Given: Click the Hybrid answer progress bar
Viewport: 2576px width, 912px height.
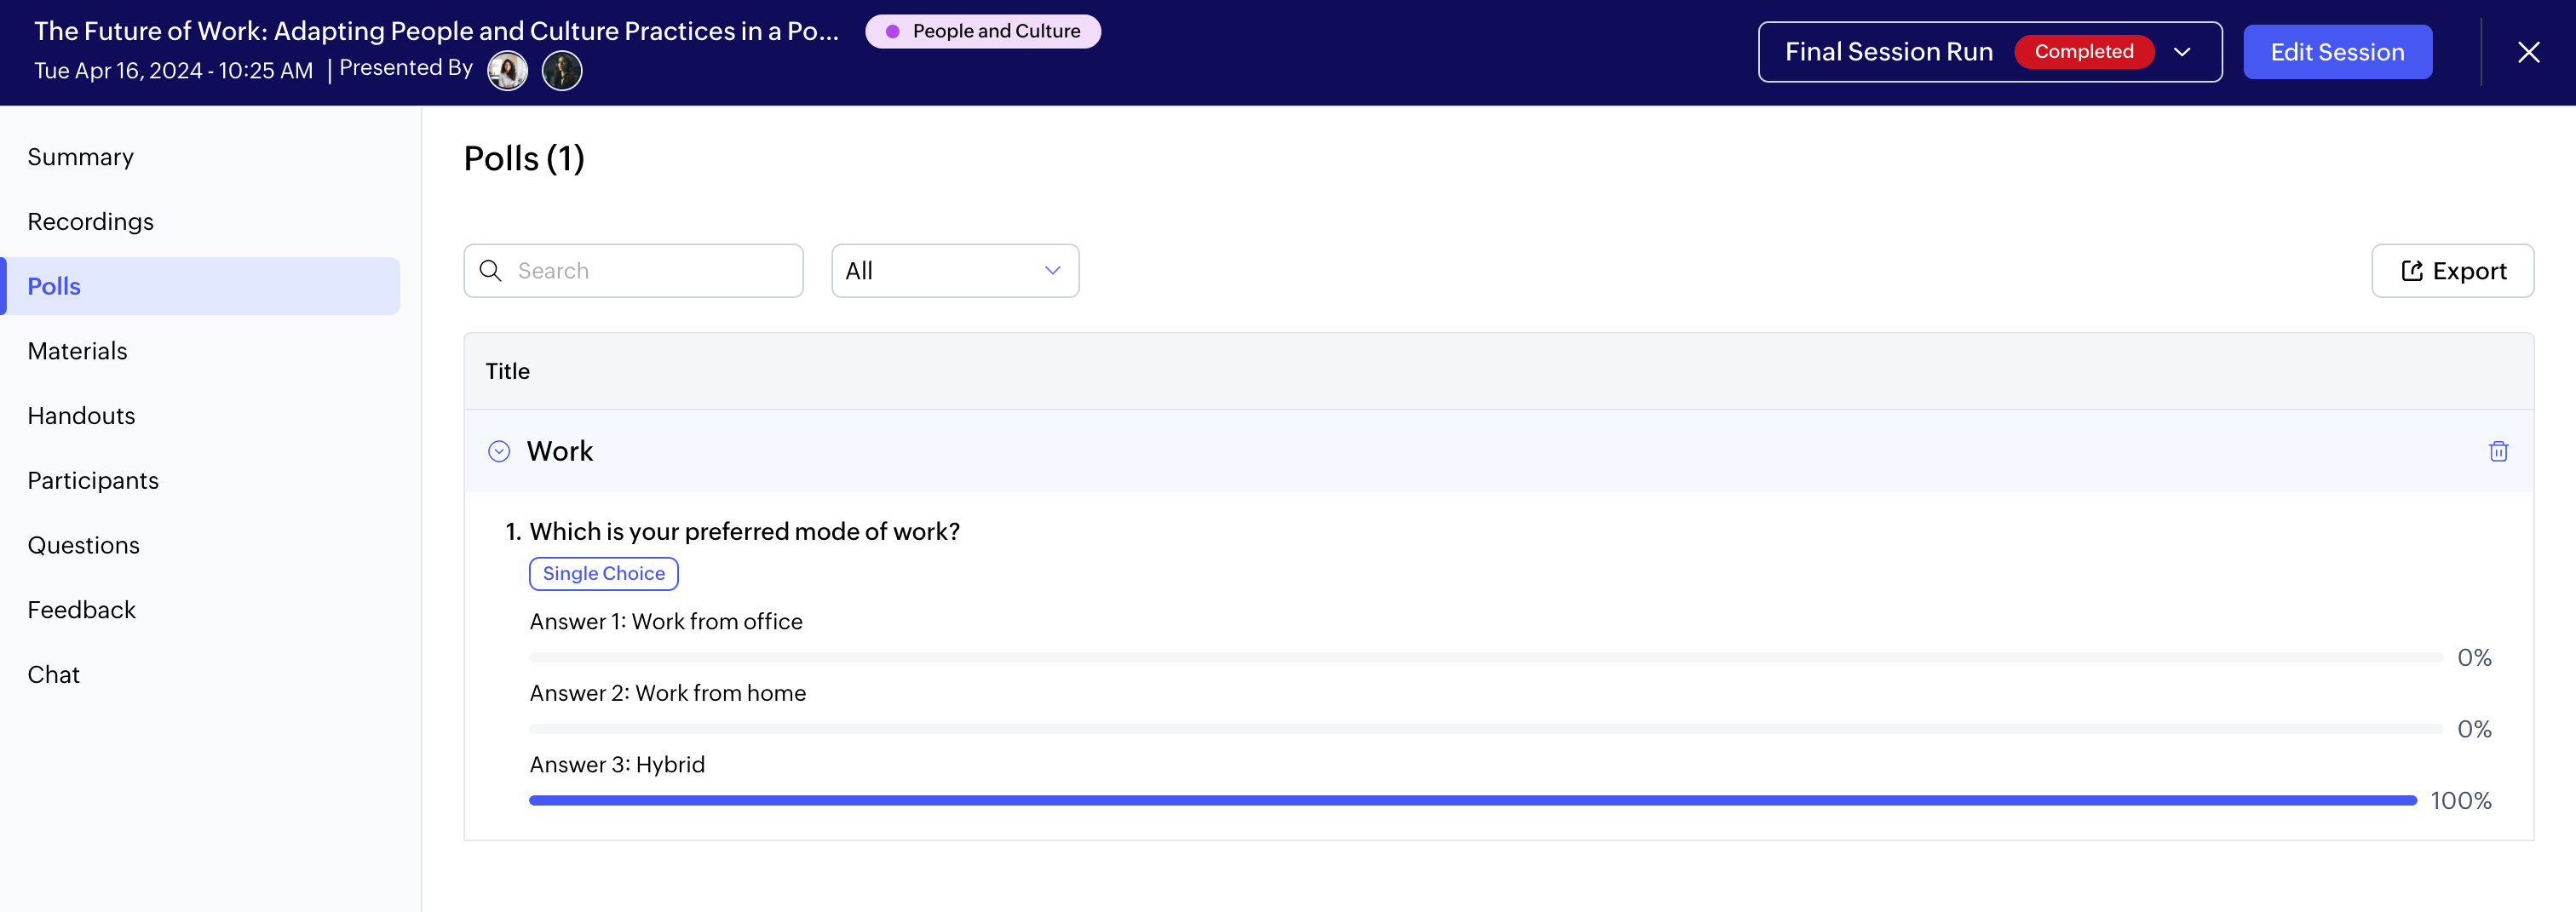Looking at the screenshot, I should pos(1472,801).
